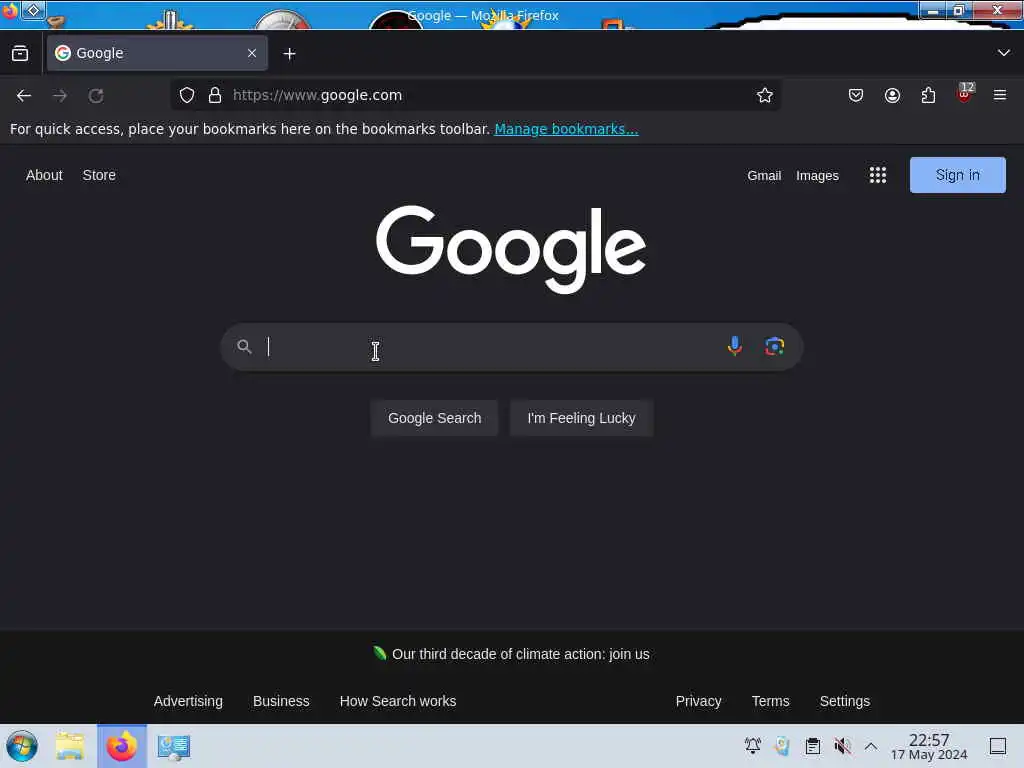Open Images link
The height and width of the screenshot is (768, 1024).
[817, 176]
